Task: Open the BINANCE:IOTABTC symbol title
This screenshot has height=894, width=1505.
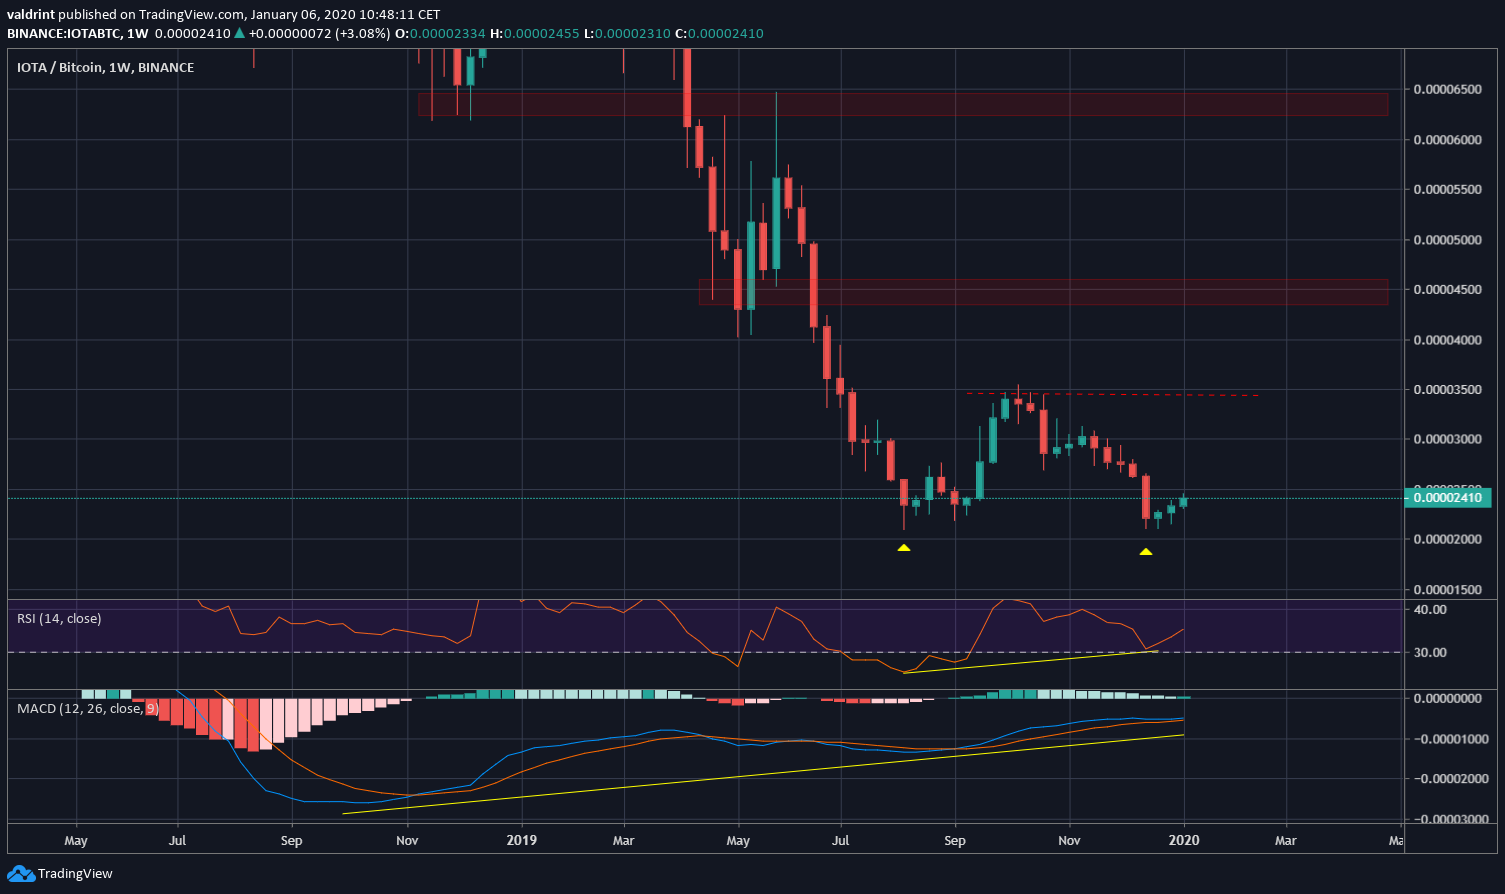Action: click(x=65, y=33)
